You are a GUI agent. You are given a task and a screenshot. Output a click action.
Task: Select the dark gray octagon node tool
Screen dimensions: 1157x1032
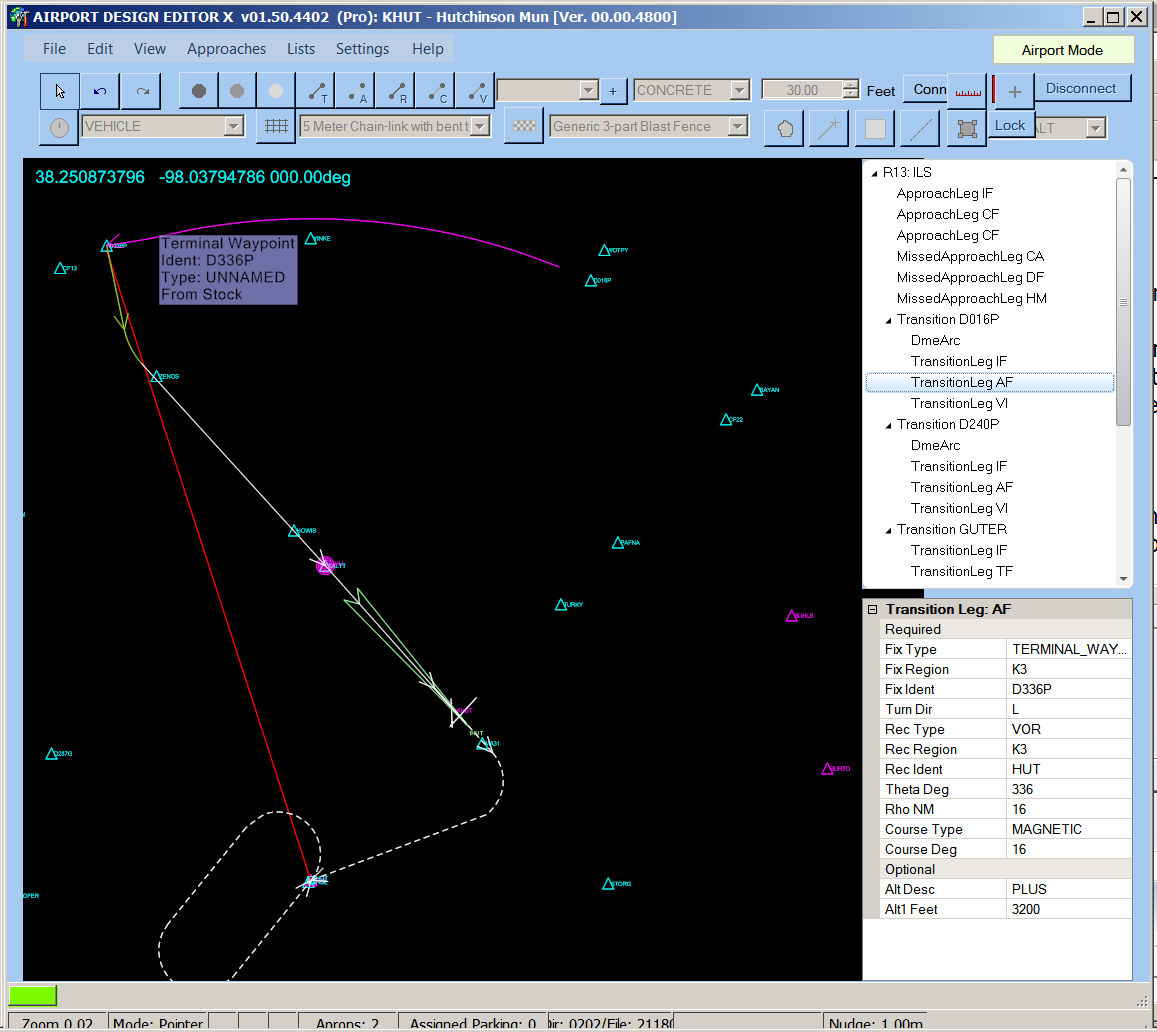[198, 91]
